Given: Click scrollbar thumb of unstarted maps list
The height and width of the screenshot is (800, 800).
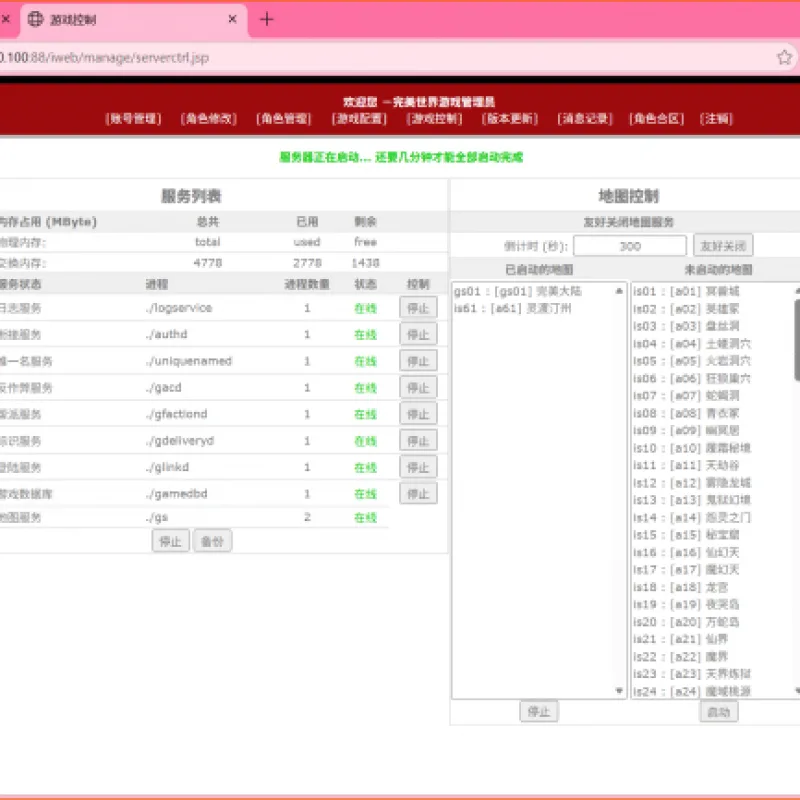Looking at the screenshot, I should pyautogui.click(x=797, y=340).
